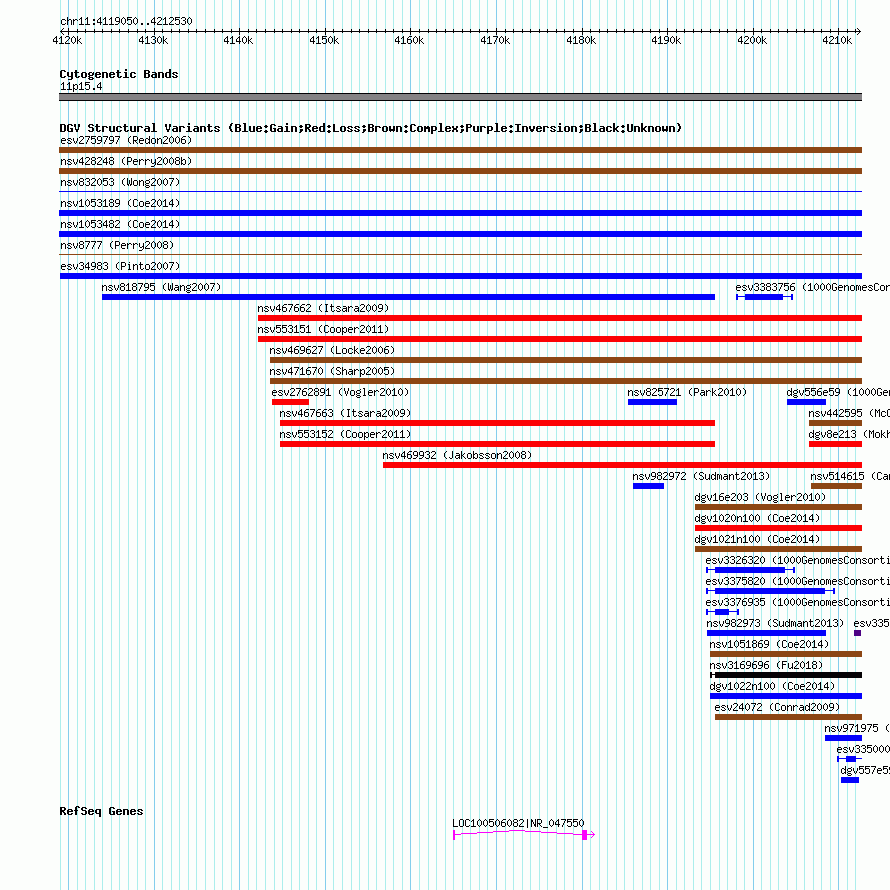
Task: Click the 4150k ruler position
Action: point(324,40)
